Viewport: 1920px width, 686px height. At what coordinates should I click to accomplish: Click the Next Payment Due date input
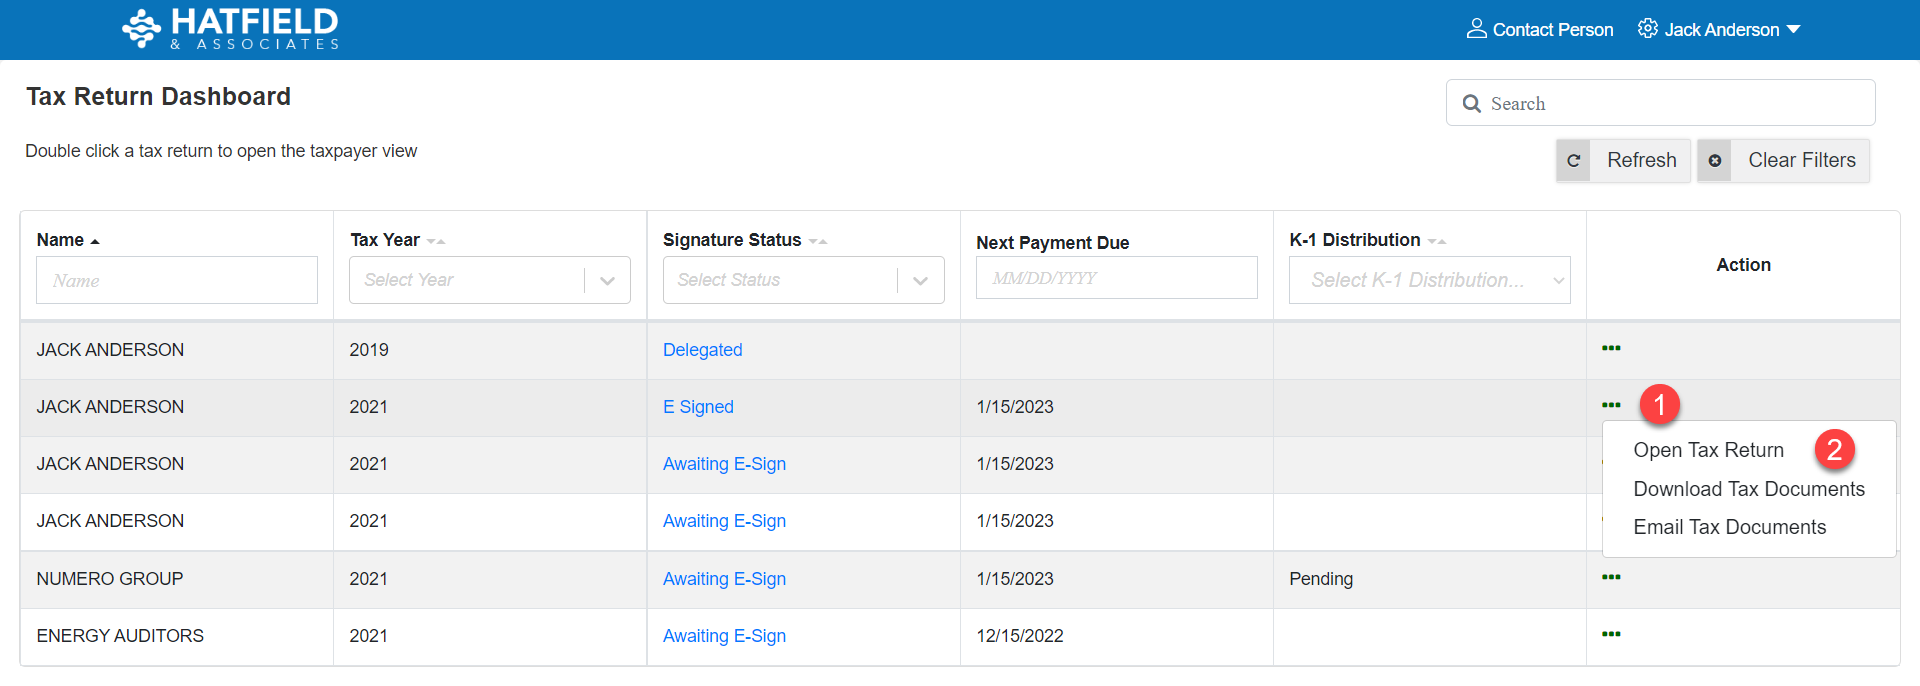tap(1117, 278)
